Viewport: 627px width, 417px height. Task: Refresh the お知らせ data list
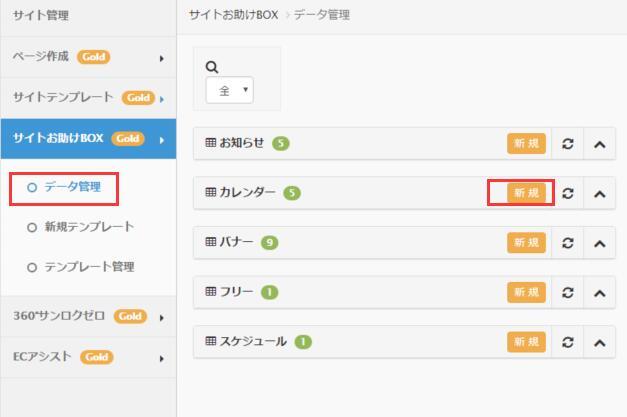(567, 144)
